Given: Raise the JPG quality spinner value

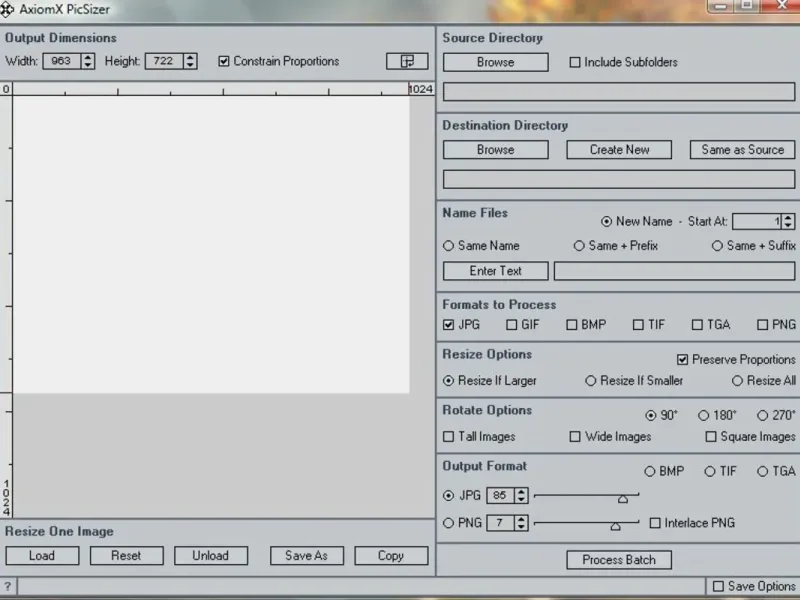Looking at the screenshot, I should pyautogui.click(x=521, y=492).
